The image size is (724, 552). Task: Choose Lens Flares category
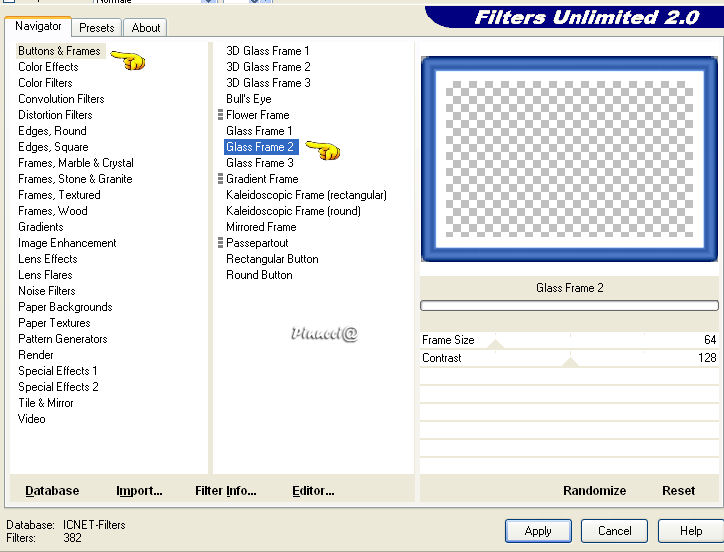coord(45,275)
